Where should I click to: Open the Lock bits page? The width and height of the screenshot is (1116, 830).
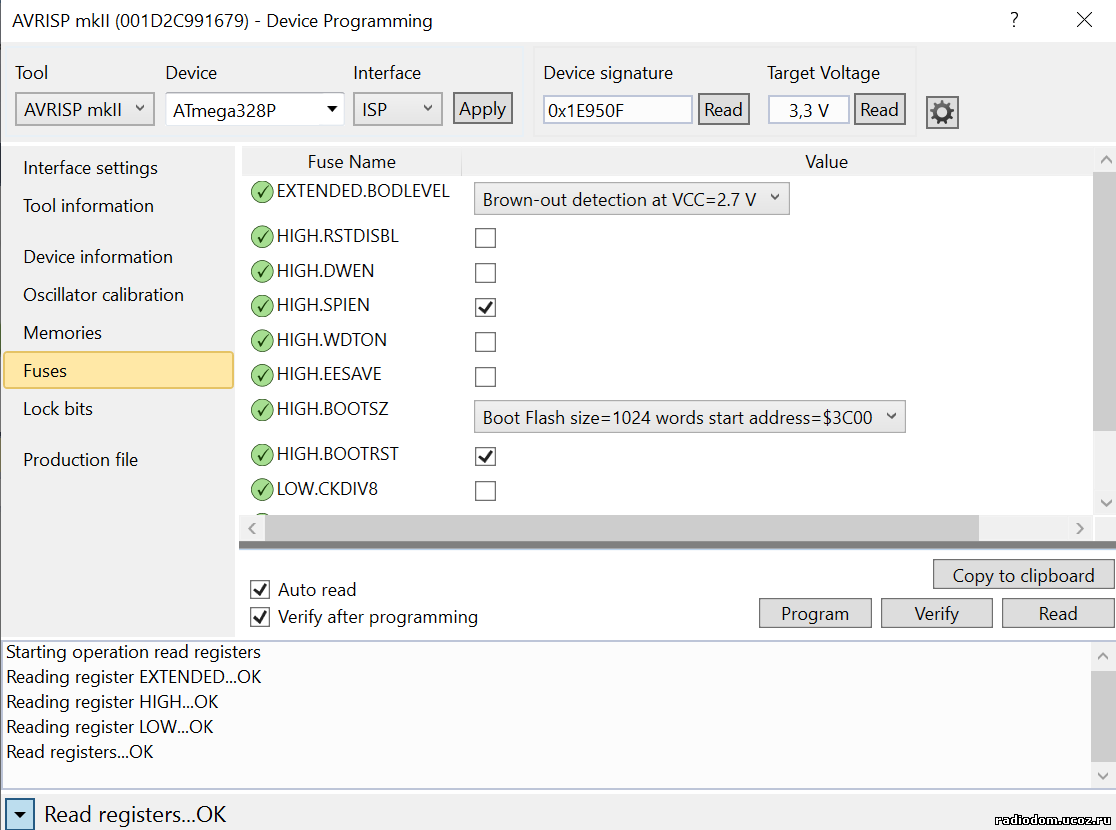click(x=58, y=409)
